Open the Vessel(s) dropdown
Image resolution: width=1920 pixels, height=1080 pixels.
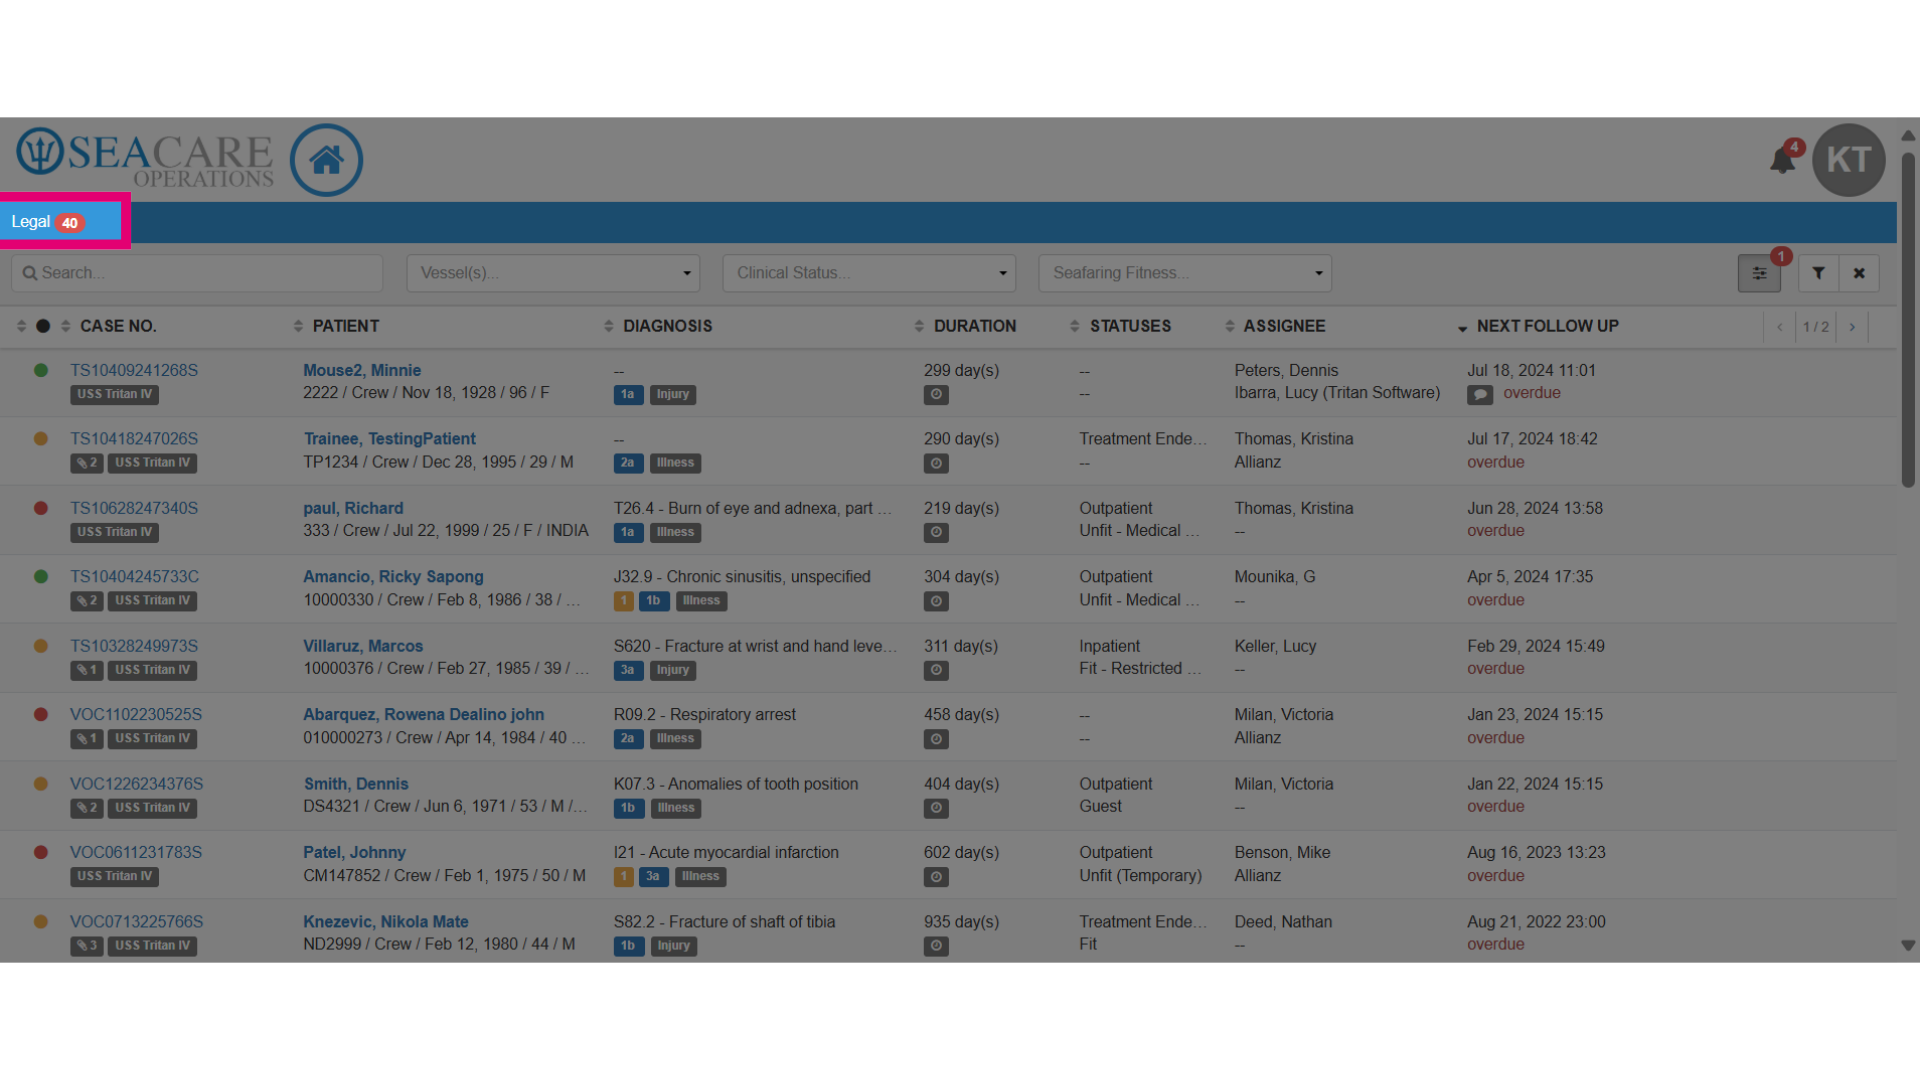553,273
